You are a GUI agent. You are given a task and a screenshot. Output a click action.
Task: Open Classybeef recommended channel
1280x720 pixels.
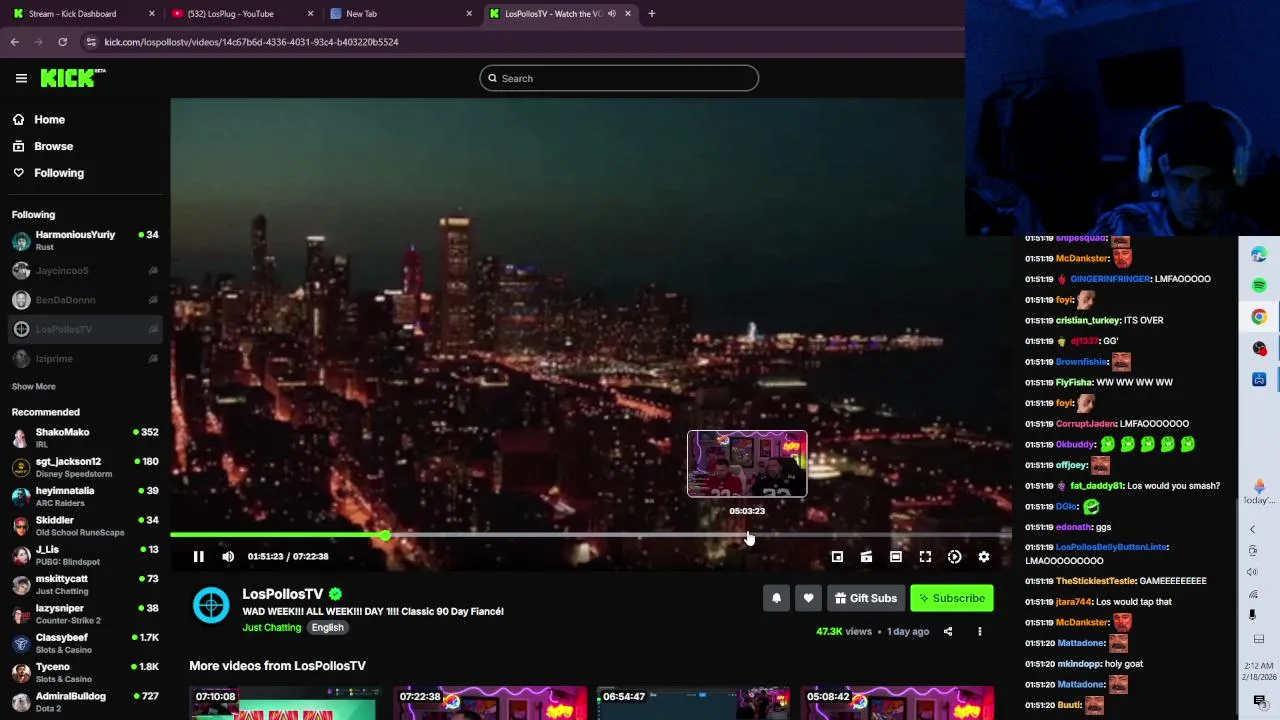pos(85,643)
